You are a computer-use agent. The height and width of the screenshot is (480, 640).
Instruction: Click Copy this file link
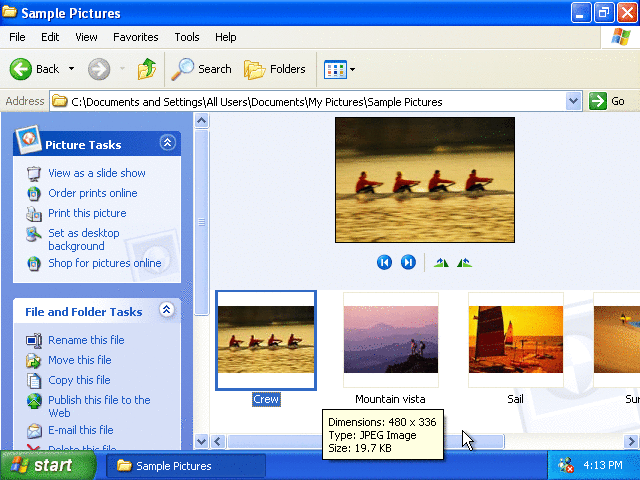tap(79, 380)
